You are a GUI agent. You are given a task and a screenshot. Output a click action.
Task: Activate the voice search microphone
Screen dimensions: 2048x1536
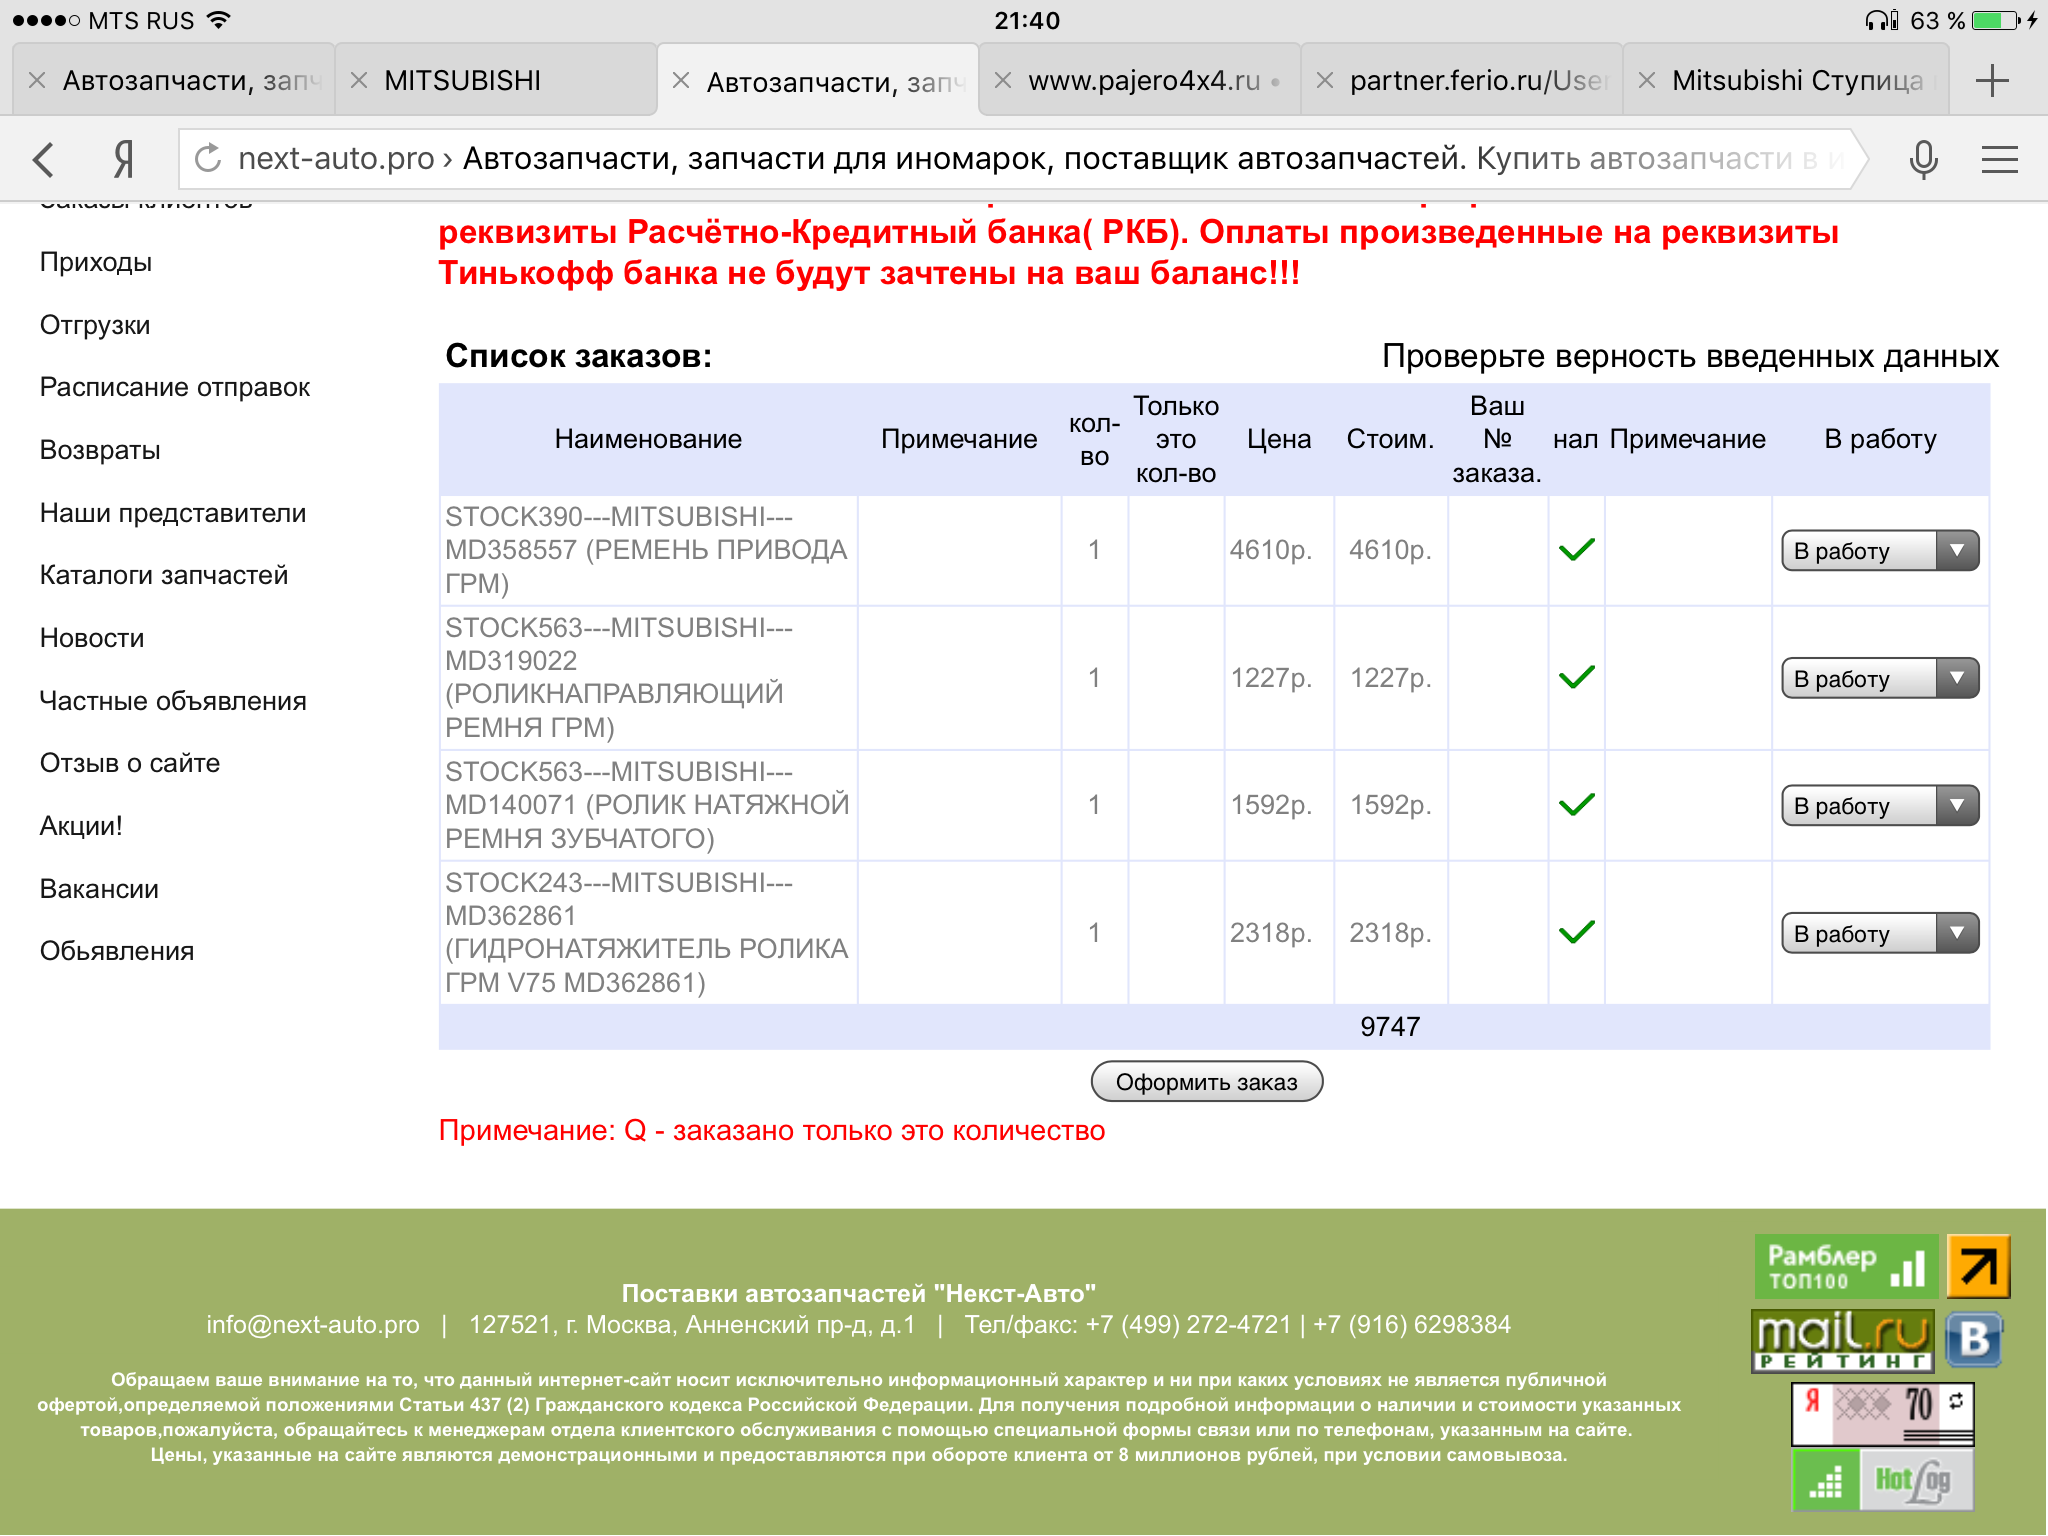pos(1923,159)
